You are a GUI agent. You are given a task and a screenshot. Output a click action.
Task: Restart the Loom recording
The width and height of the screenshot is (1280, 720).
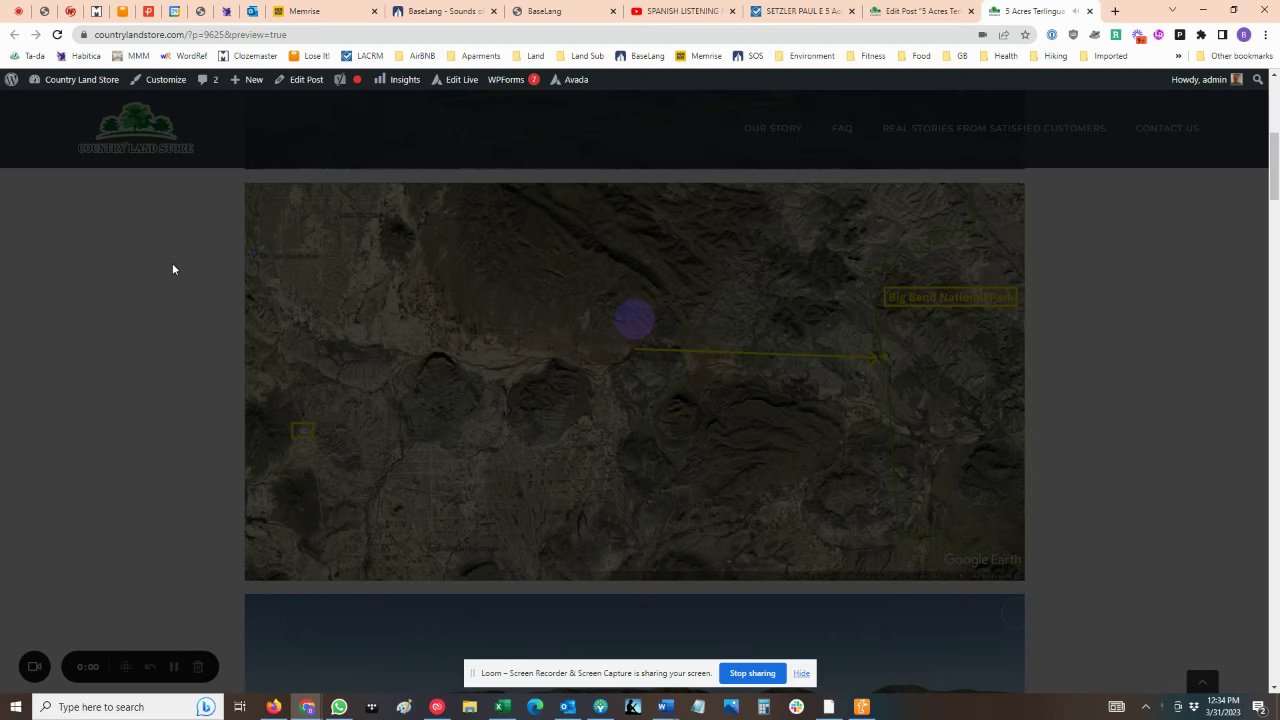coord(150,667)
